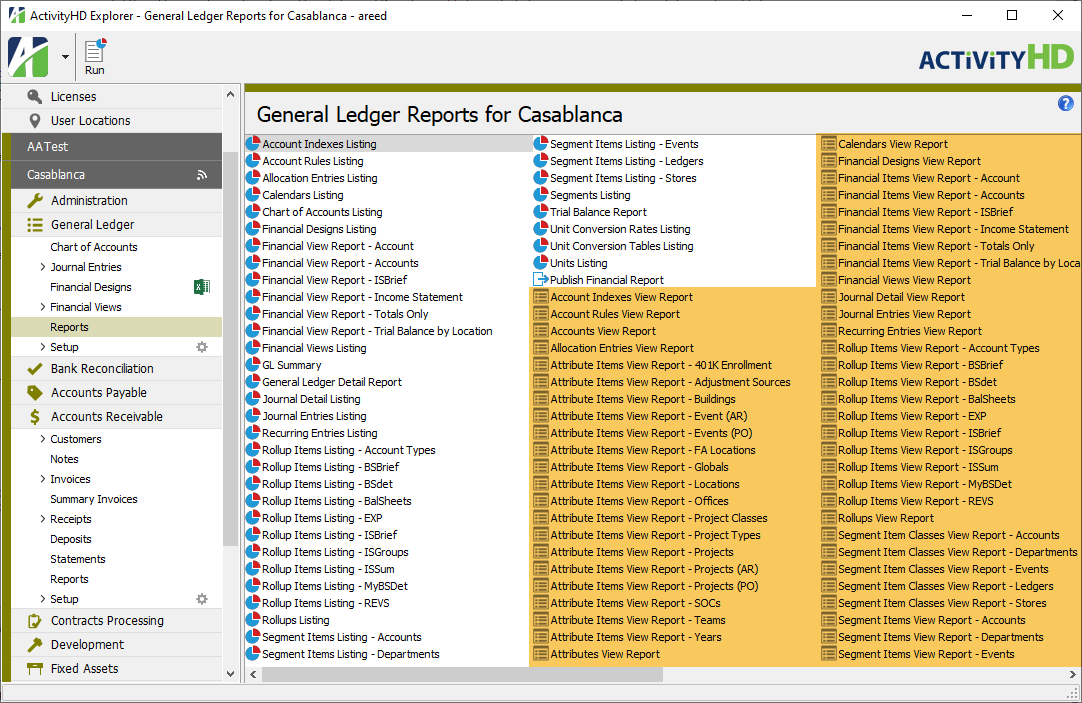Screen dimensions: 1082x703
Task: Click the Fixed Assets icon
Action: coord(35,669)
